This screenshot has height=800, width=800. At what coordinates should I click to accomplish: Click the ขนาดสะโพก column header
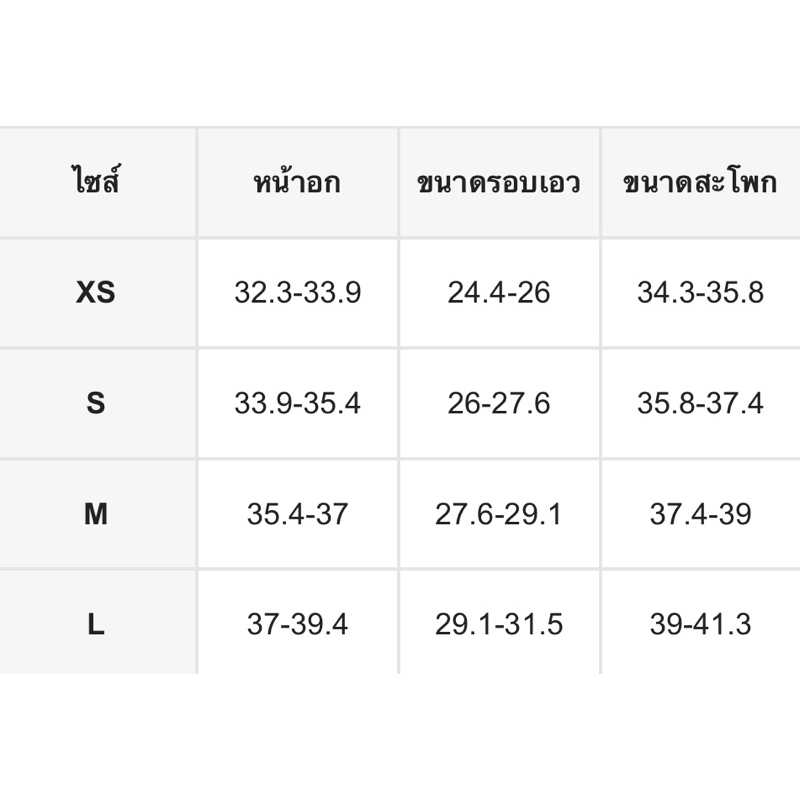pos(699,184)
